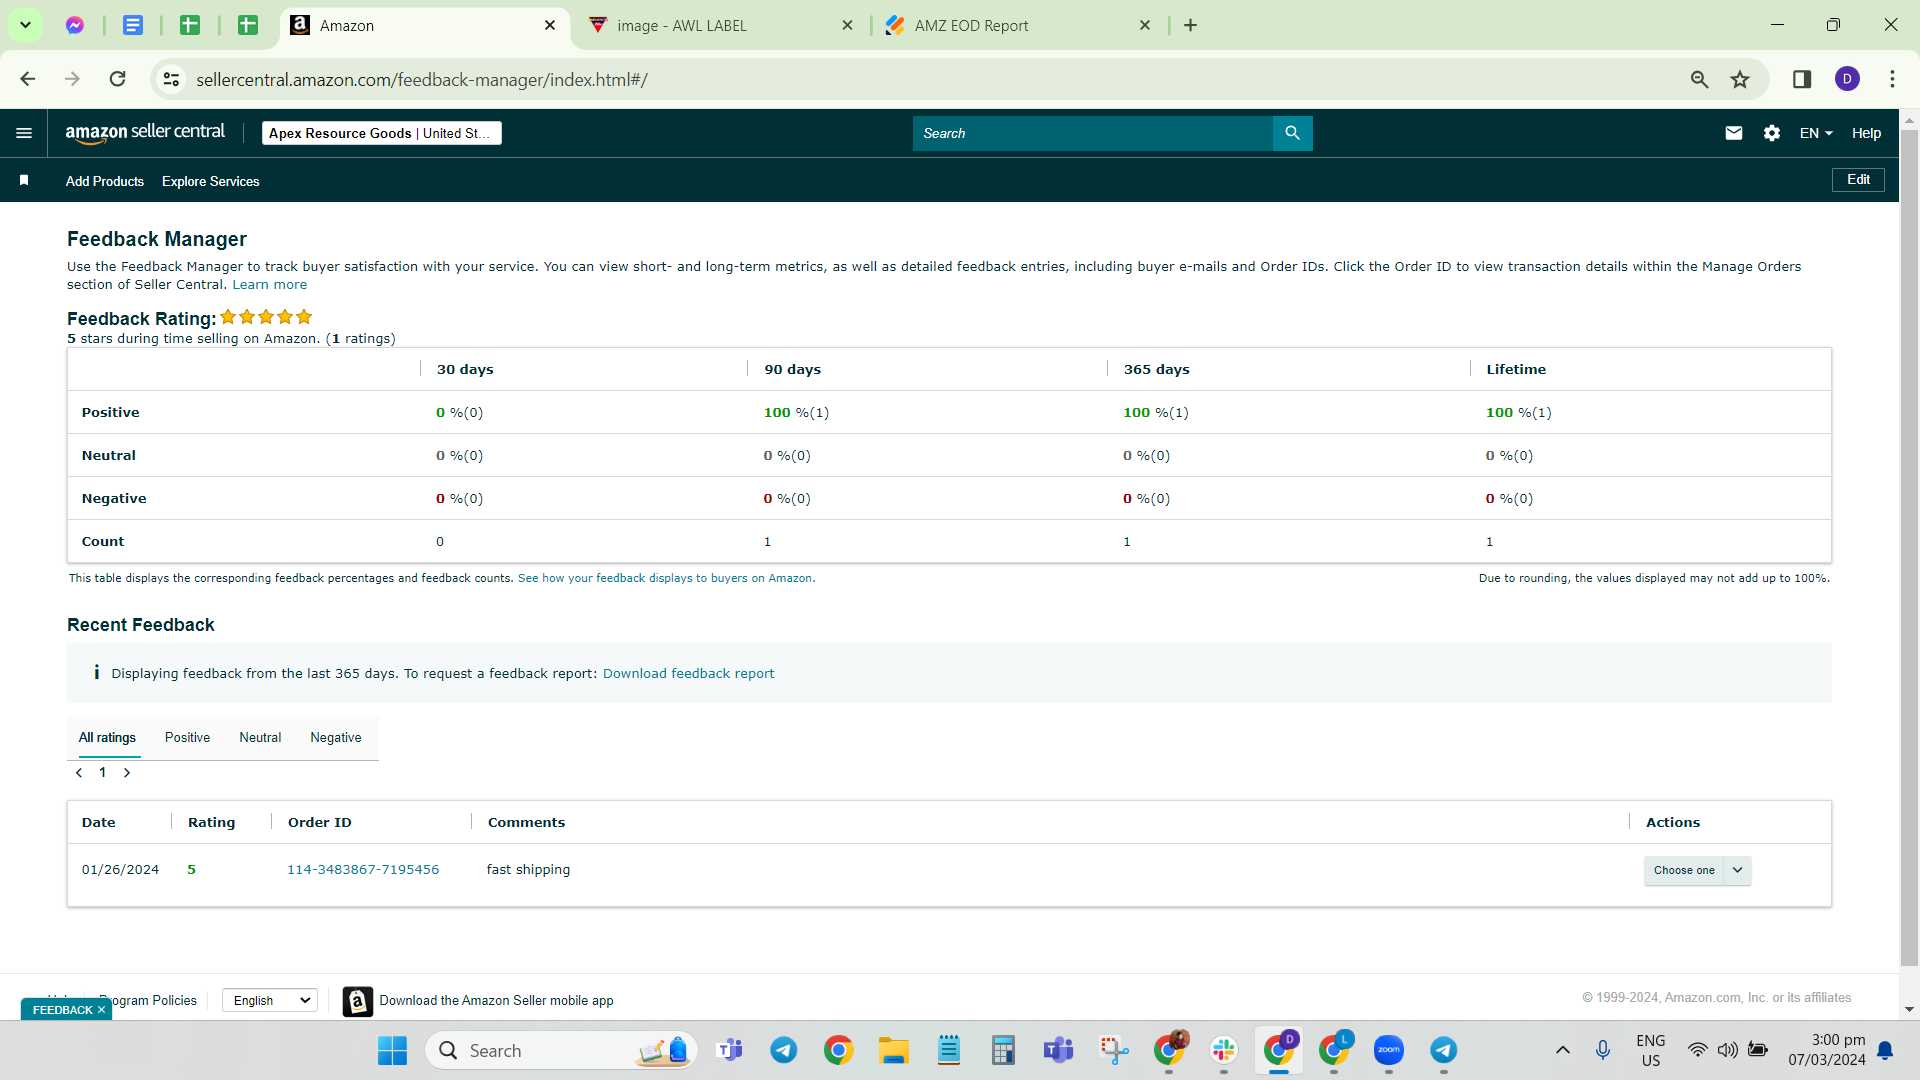Open the Explore Services menu item
This screenshot has height=1080, width=1920.
[x=211, y=181]
